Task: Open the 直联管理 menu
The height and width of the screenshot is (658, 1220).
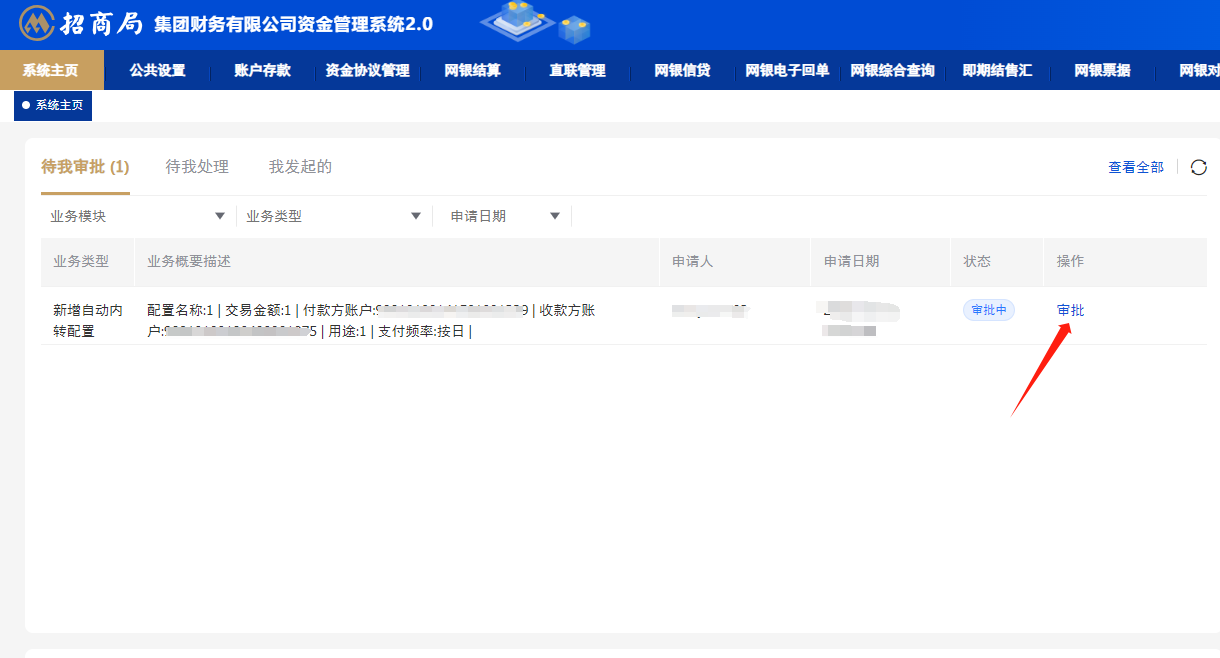Action: click(x=577, y=70)
